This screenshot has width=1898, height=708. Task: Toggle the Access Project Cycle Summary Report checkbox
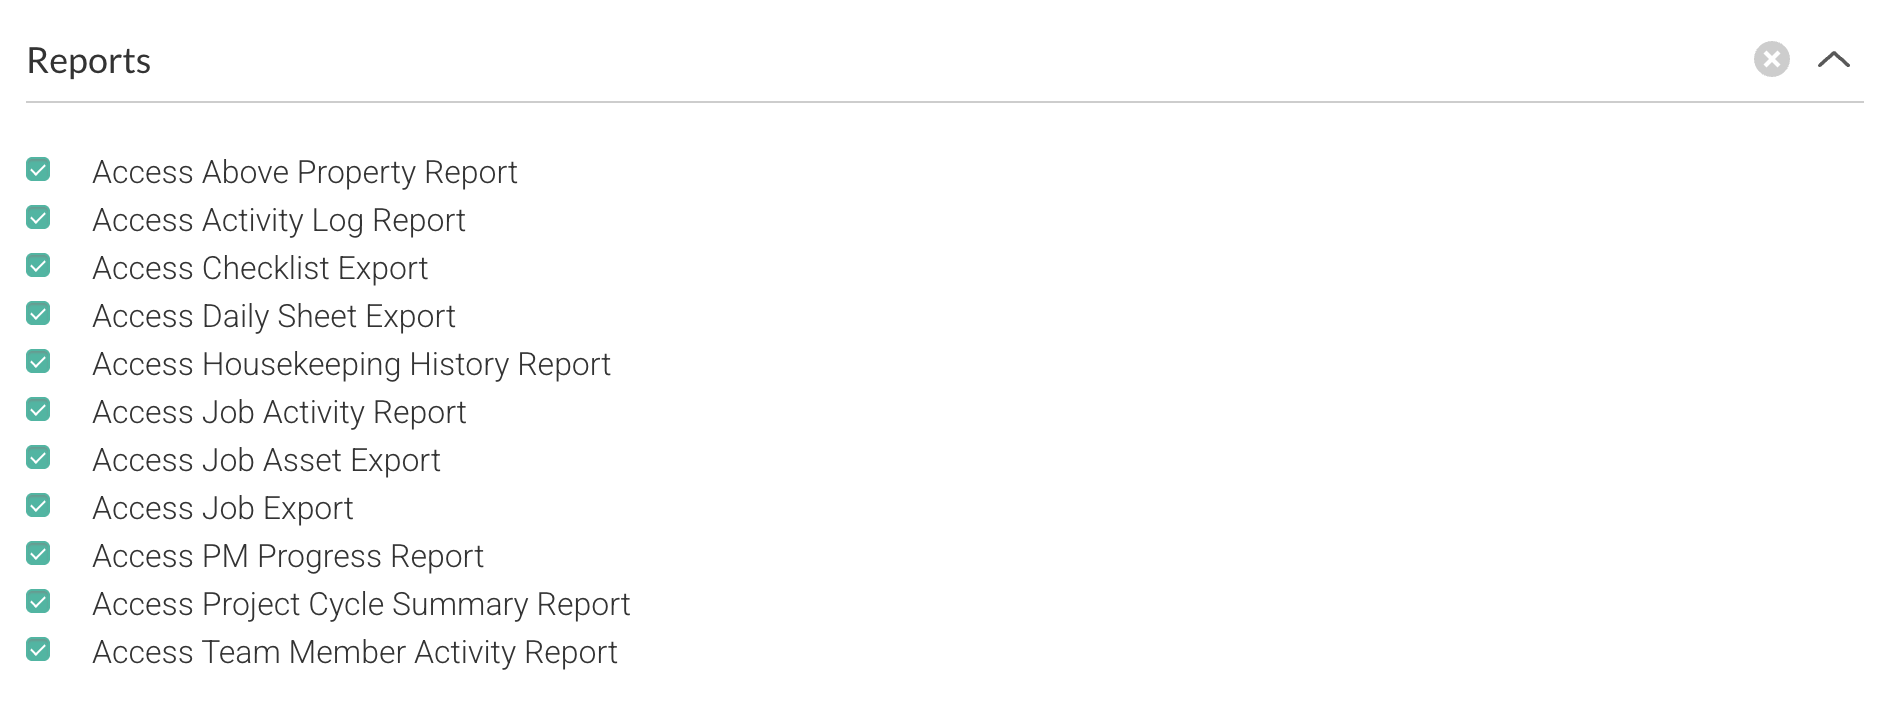click(38, 601)
